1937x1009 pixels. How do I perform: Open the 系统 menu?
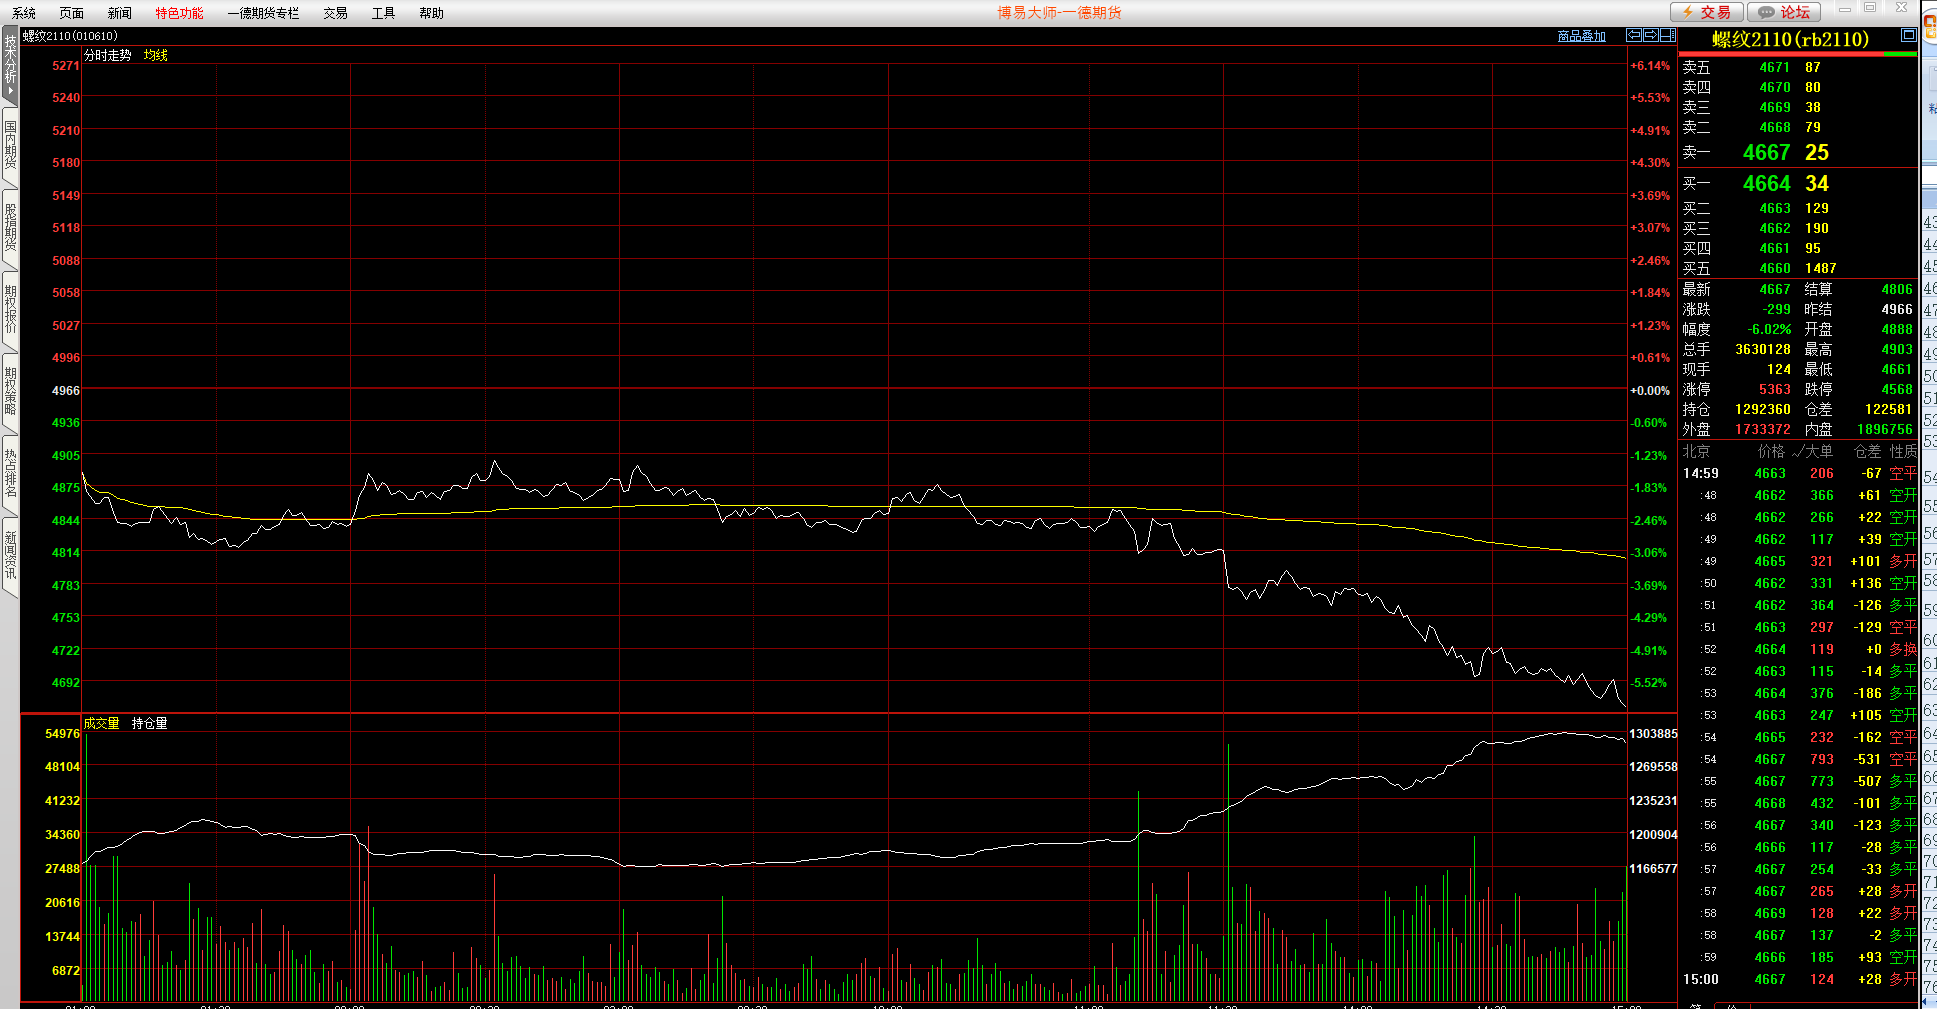pyautogui.click(x=24, y=13)
